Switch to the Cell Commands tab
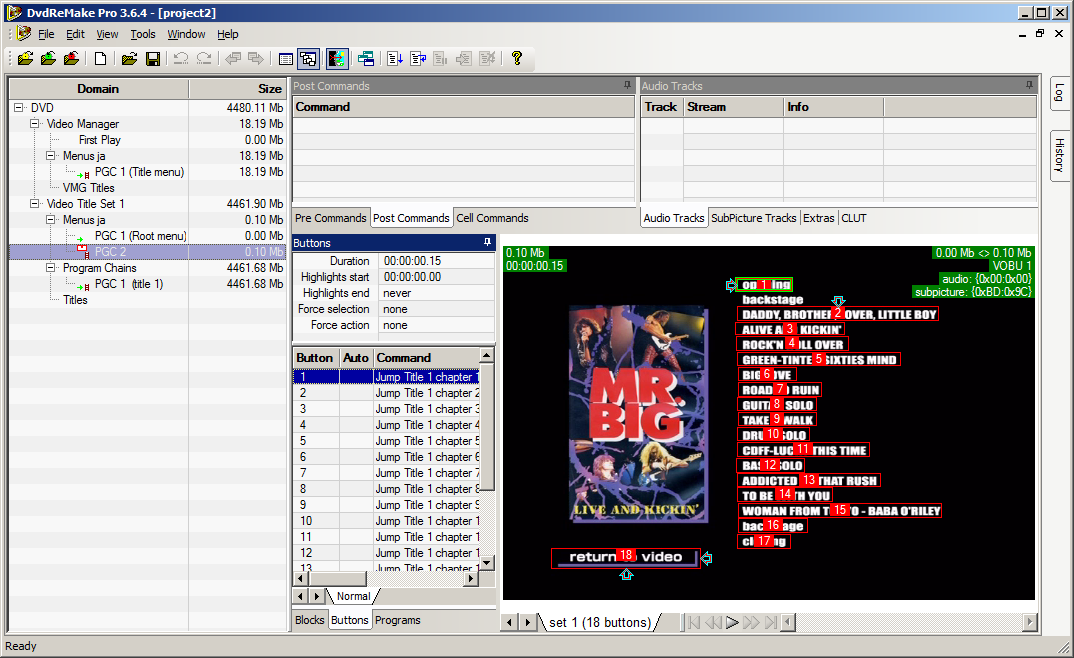This screenshot has width=1074, height=658. (492, 218)
